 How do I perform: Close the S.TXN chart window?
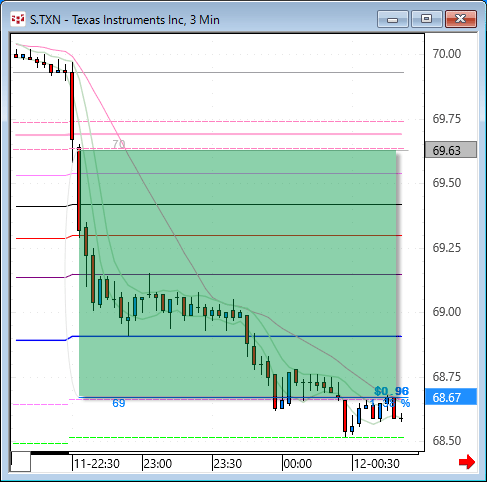[461, 19]
